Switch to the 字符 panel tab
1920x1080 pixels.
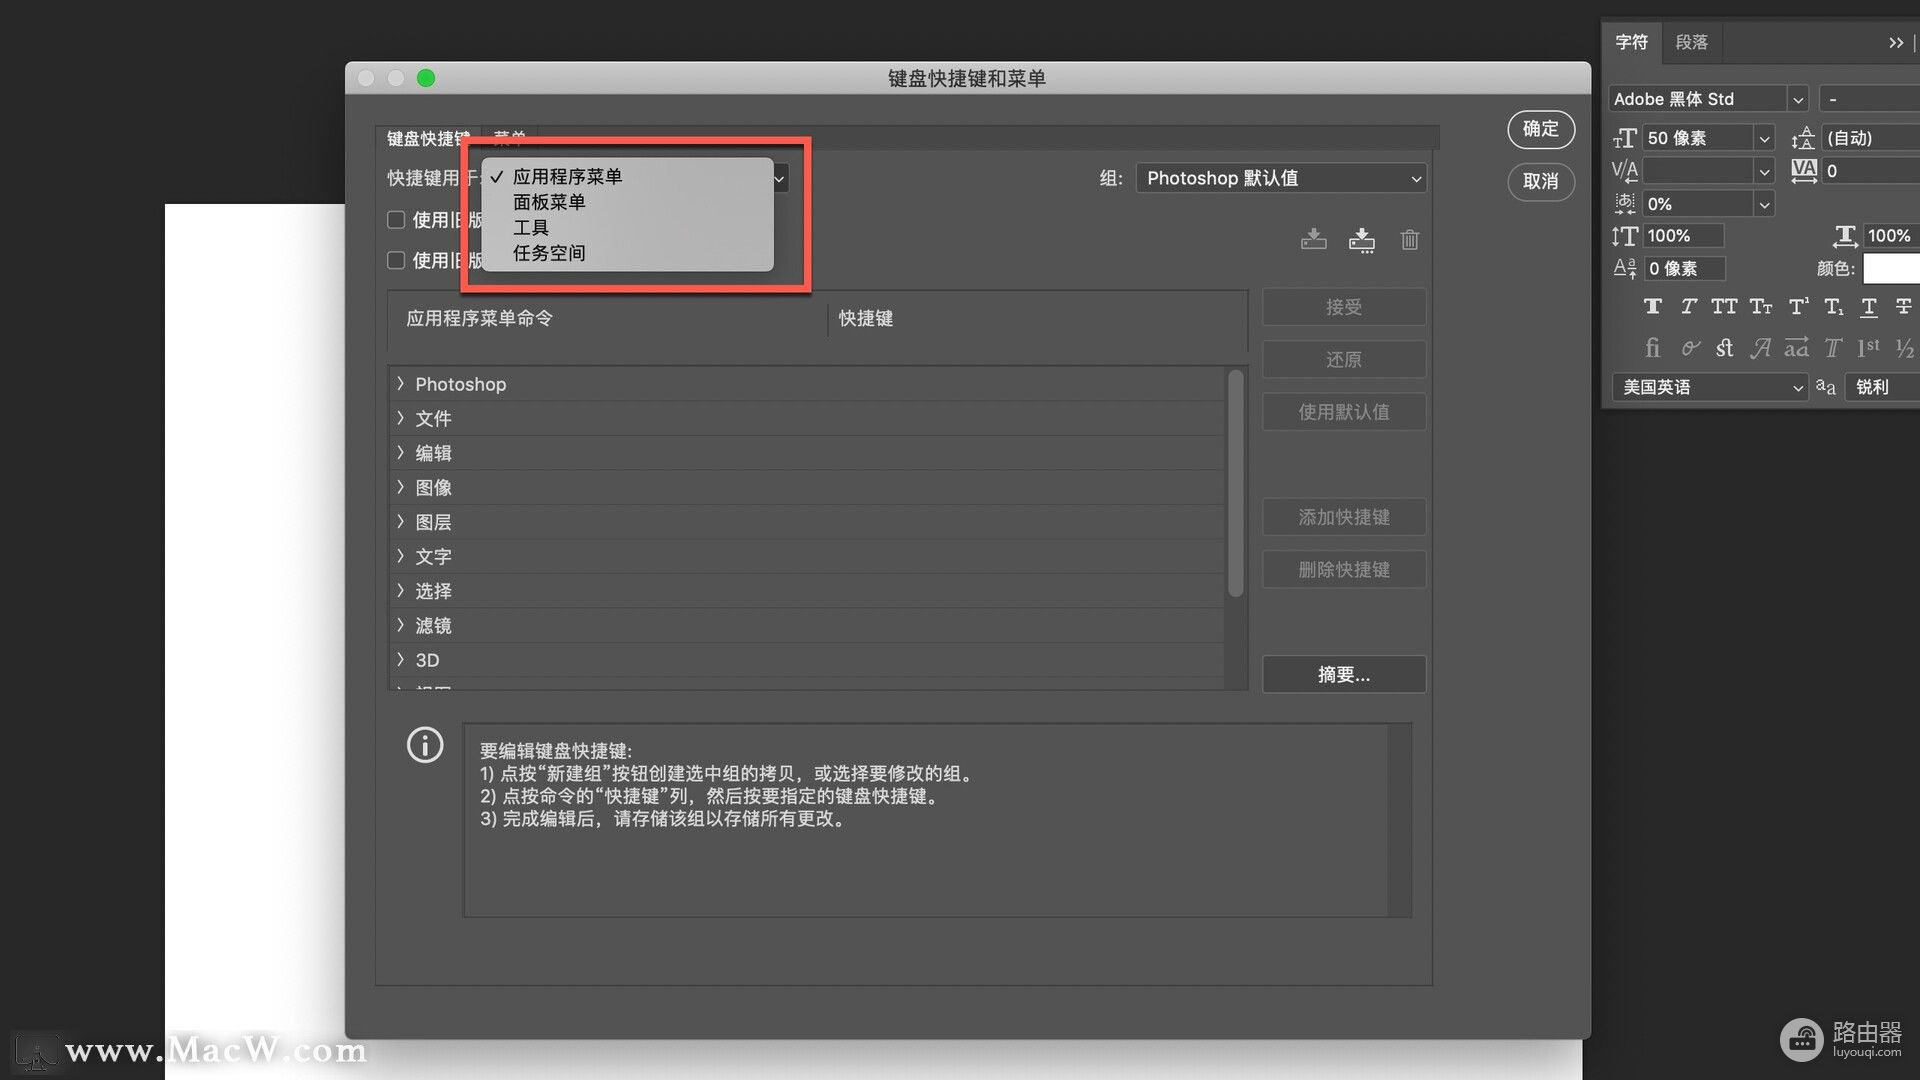click(x=1631, y=43)
